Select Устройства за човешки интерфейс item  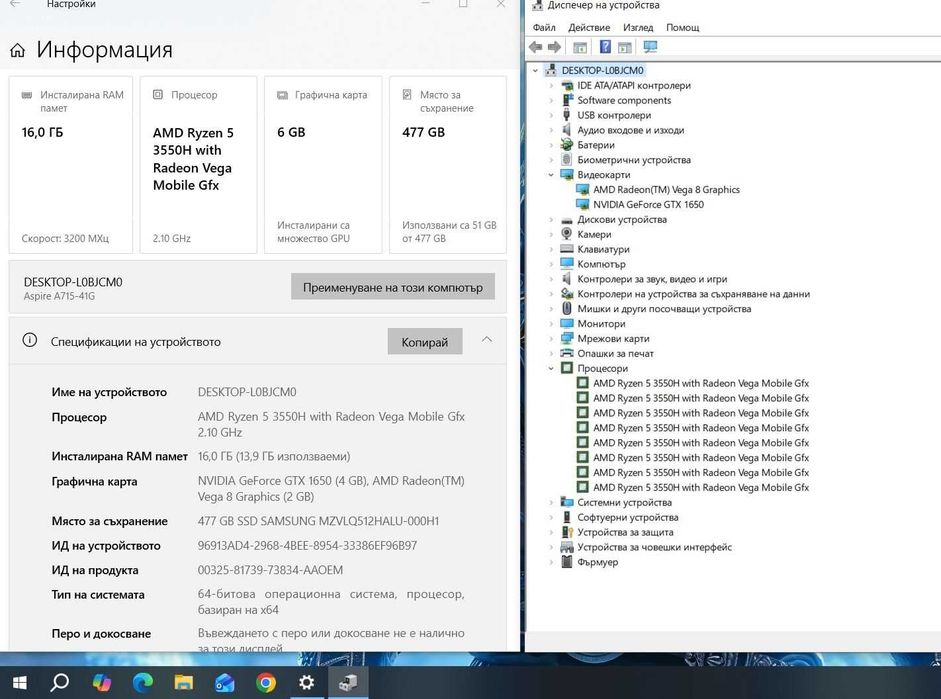654,547
